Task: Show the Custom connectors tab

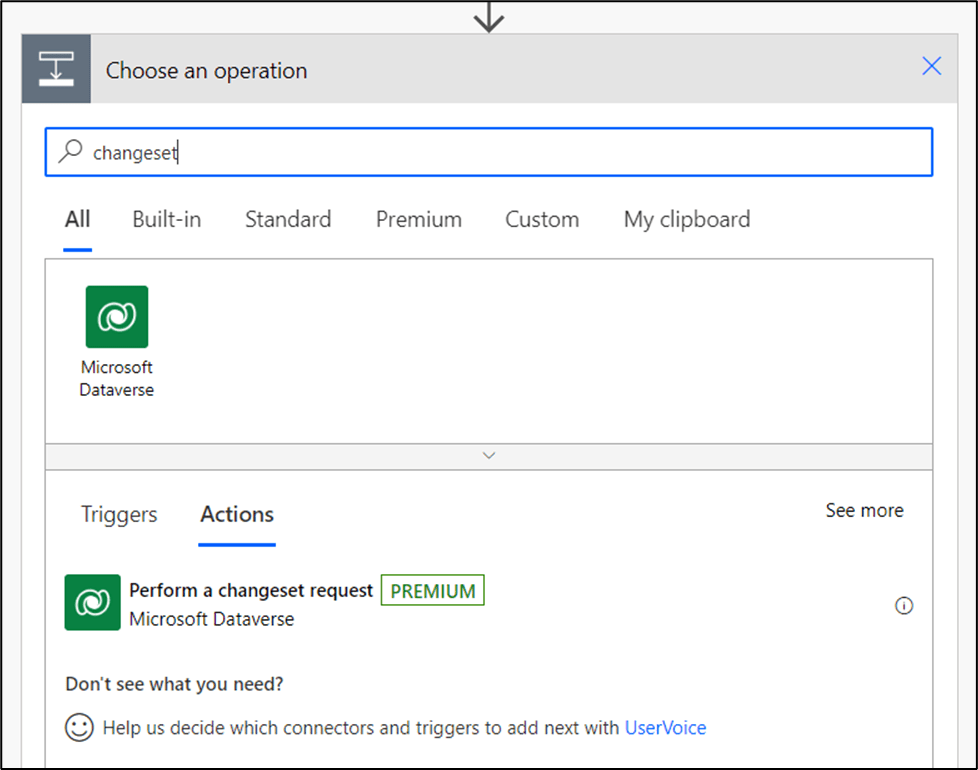Action: 542,220
